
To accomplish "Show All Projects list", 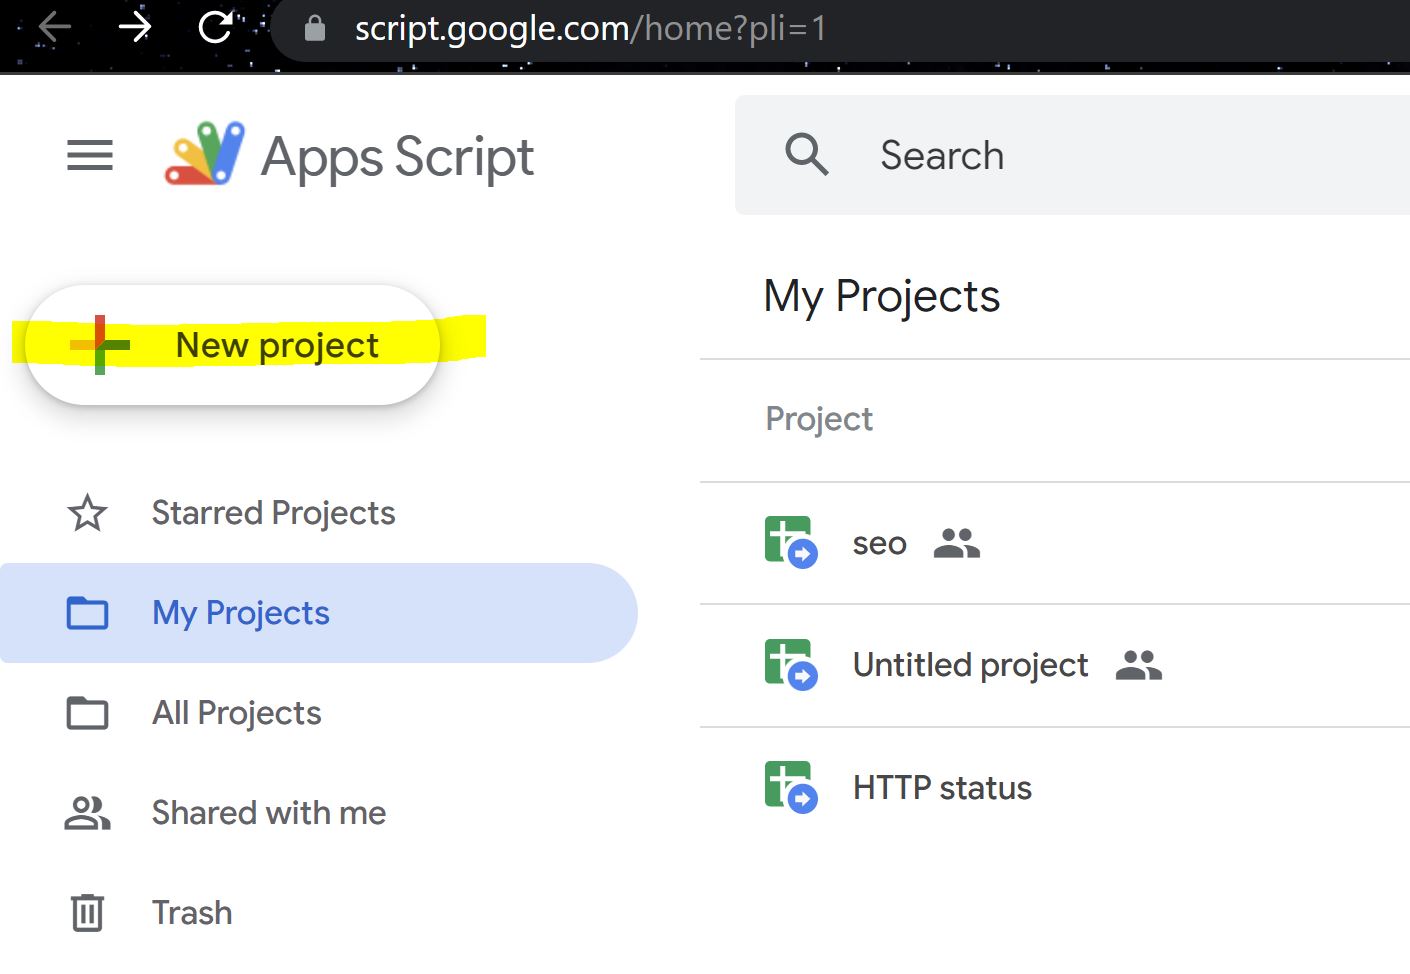I will click(236, 713).
